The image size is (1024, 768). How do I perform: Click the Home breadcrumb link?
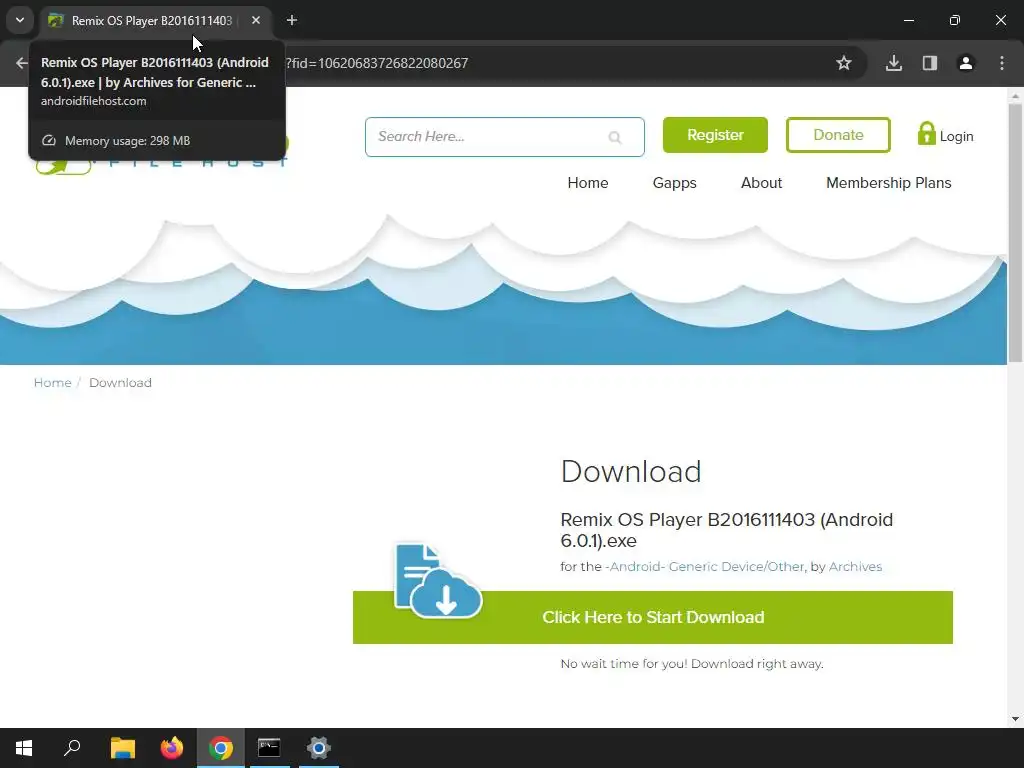(52, 383)
